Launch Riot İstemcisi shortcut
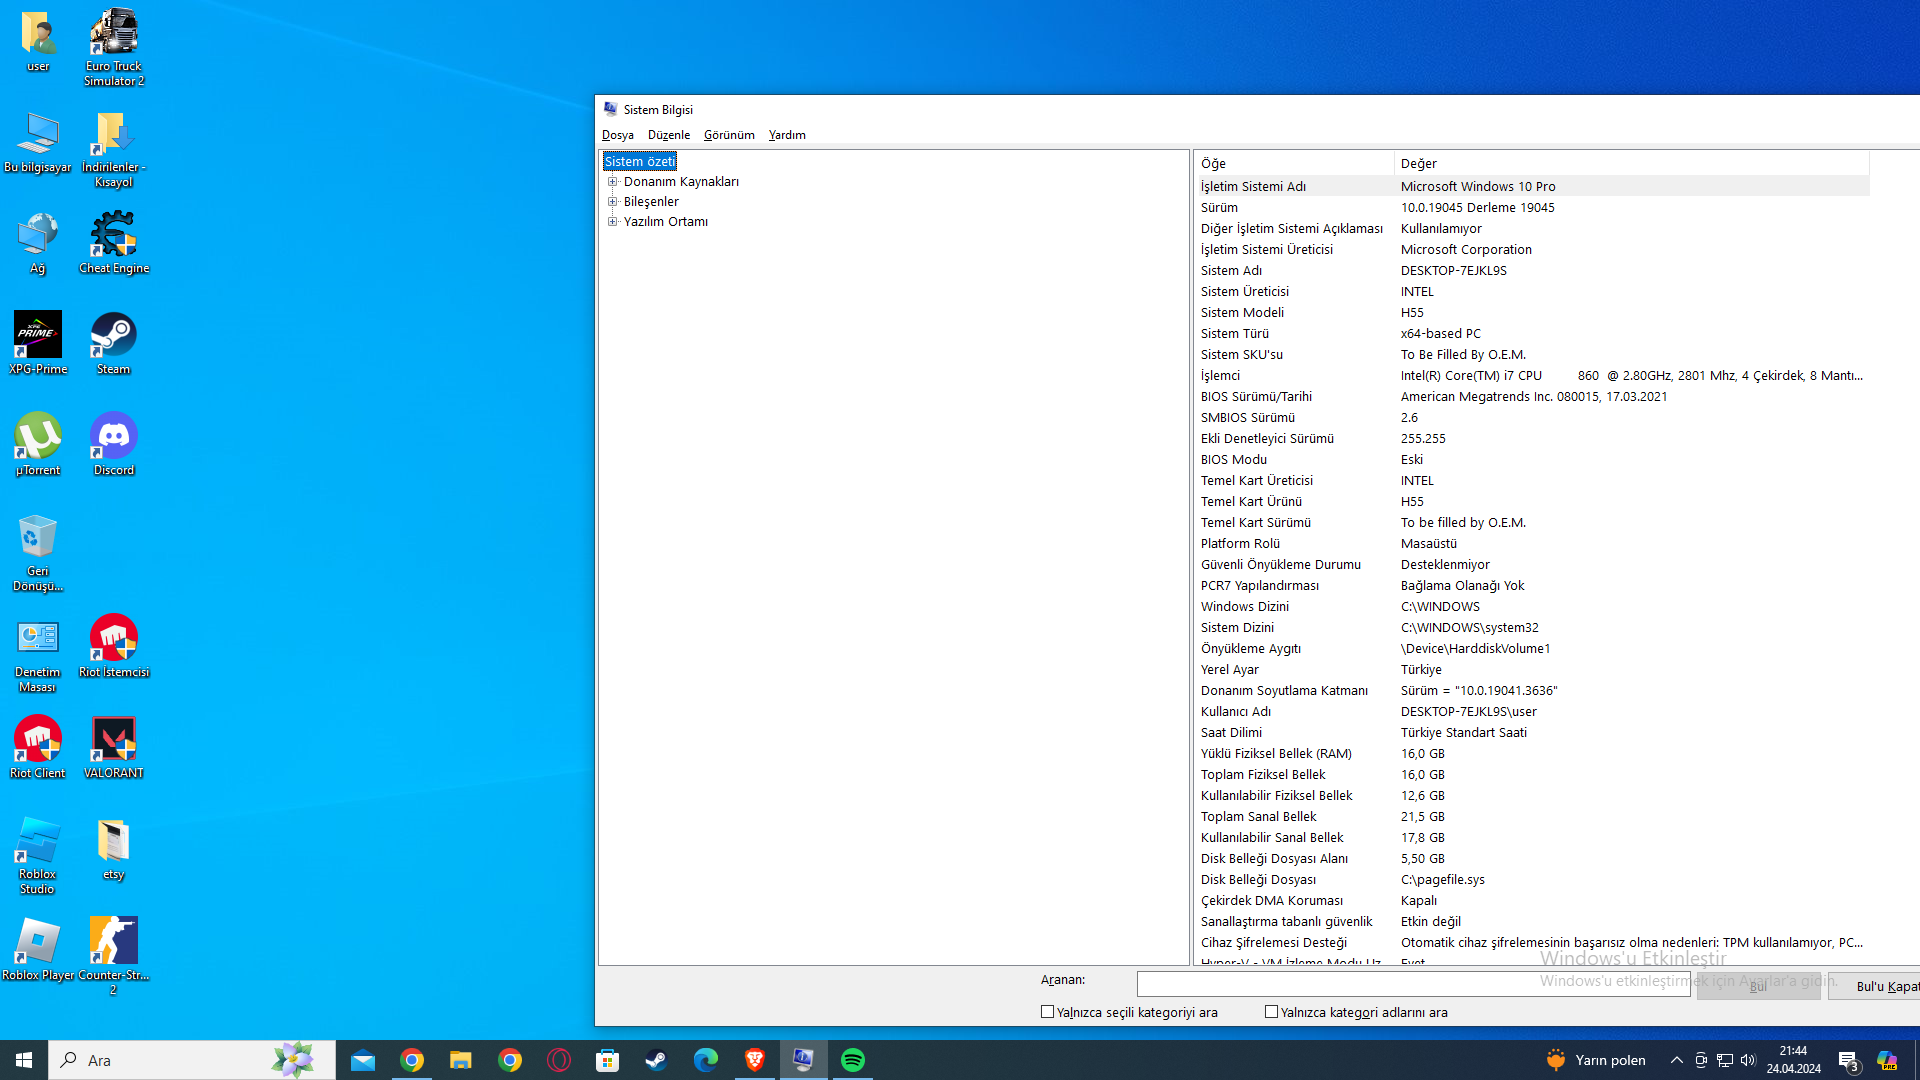This screenshot has width=1920, height=1080. (x=114, y=646)
